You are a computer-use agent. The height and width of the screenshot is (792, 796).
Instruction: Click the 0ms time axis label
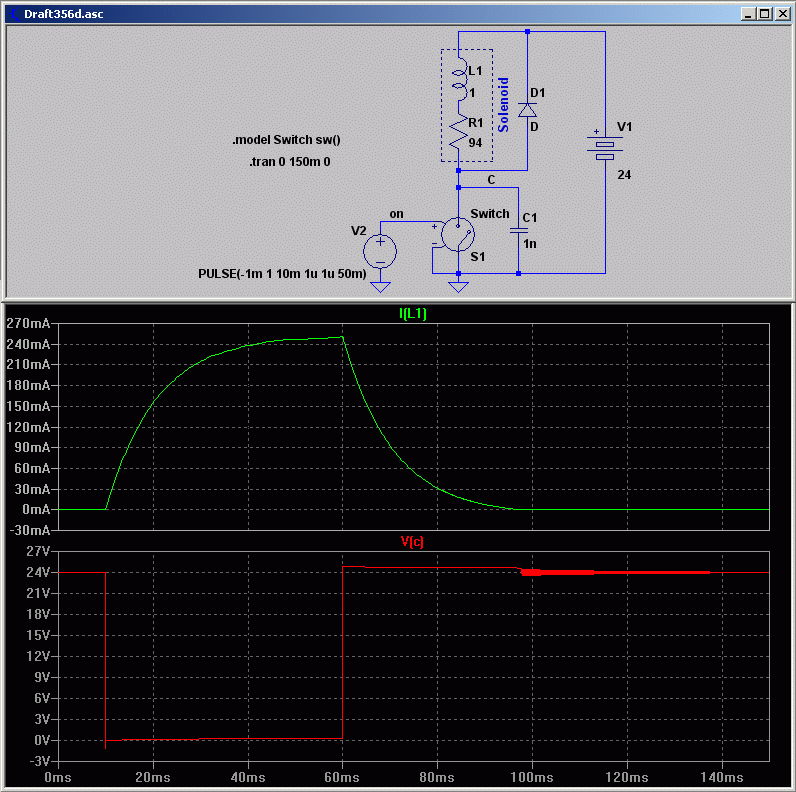(58, 777)
